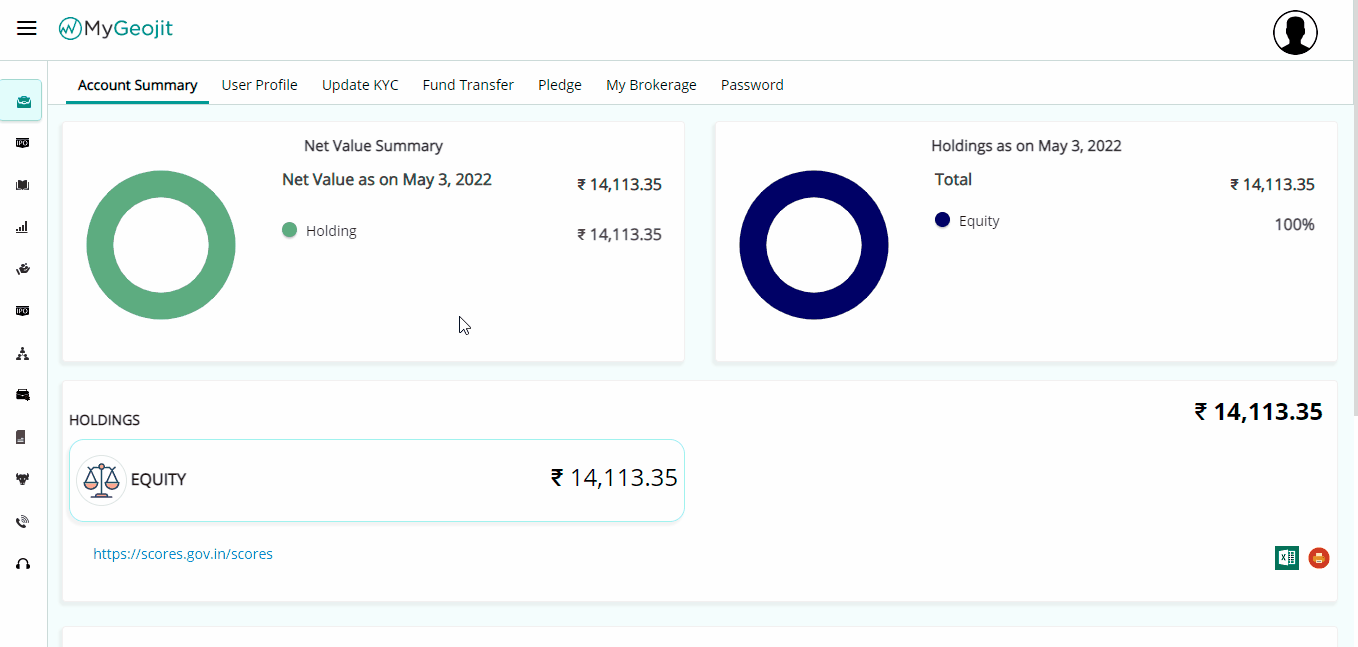
Task: Click the green Holding legend dot
Action: (290, 231)
